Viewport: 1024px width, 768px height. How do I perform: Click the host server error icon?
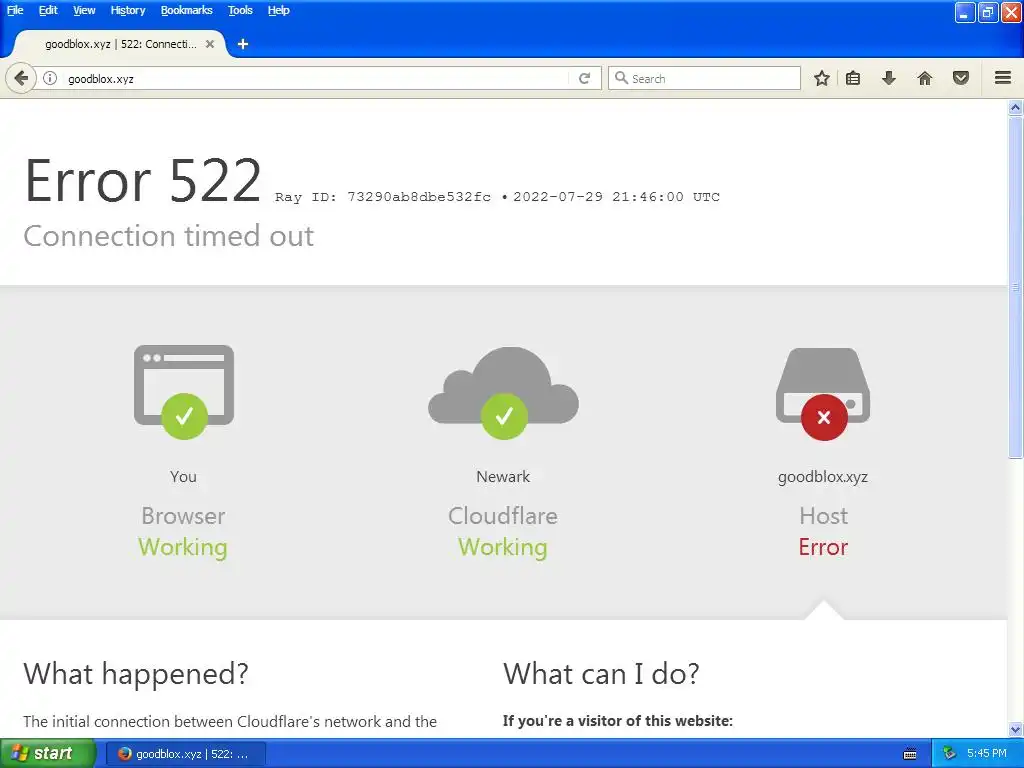pyautogui.click(x=823, y=394)
